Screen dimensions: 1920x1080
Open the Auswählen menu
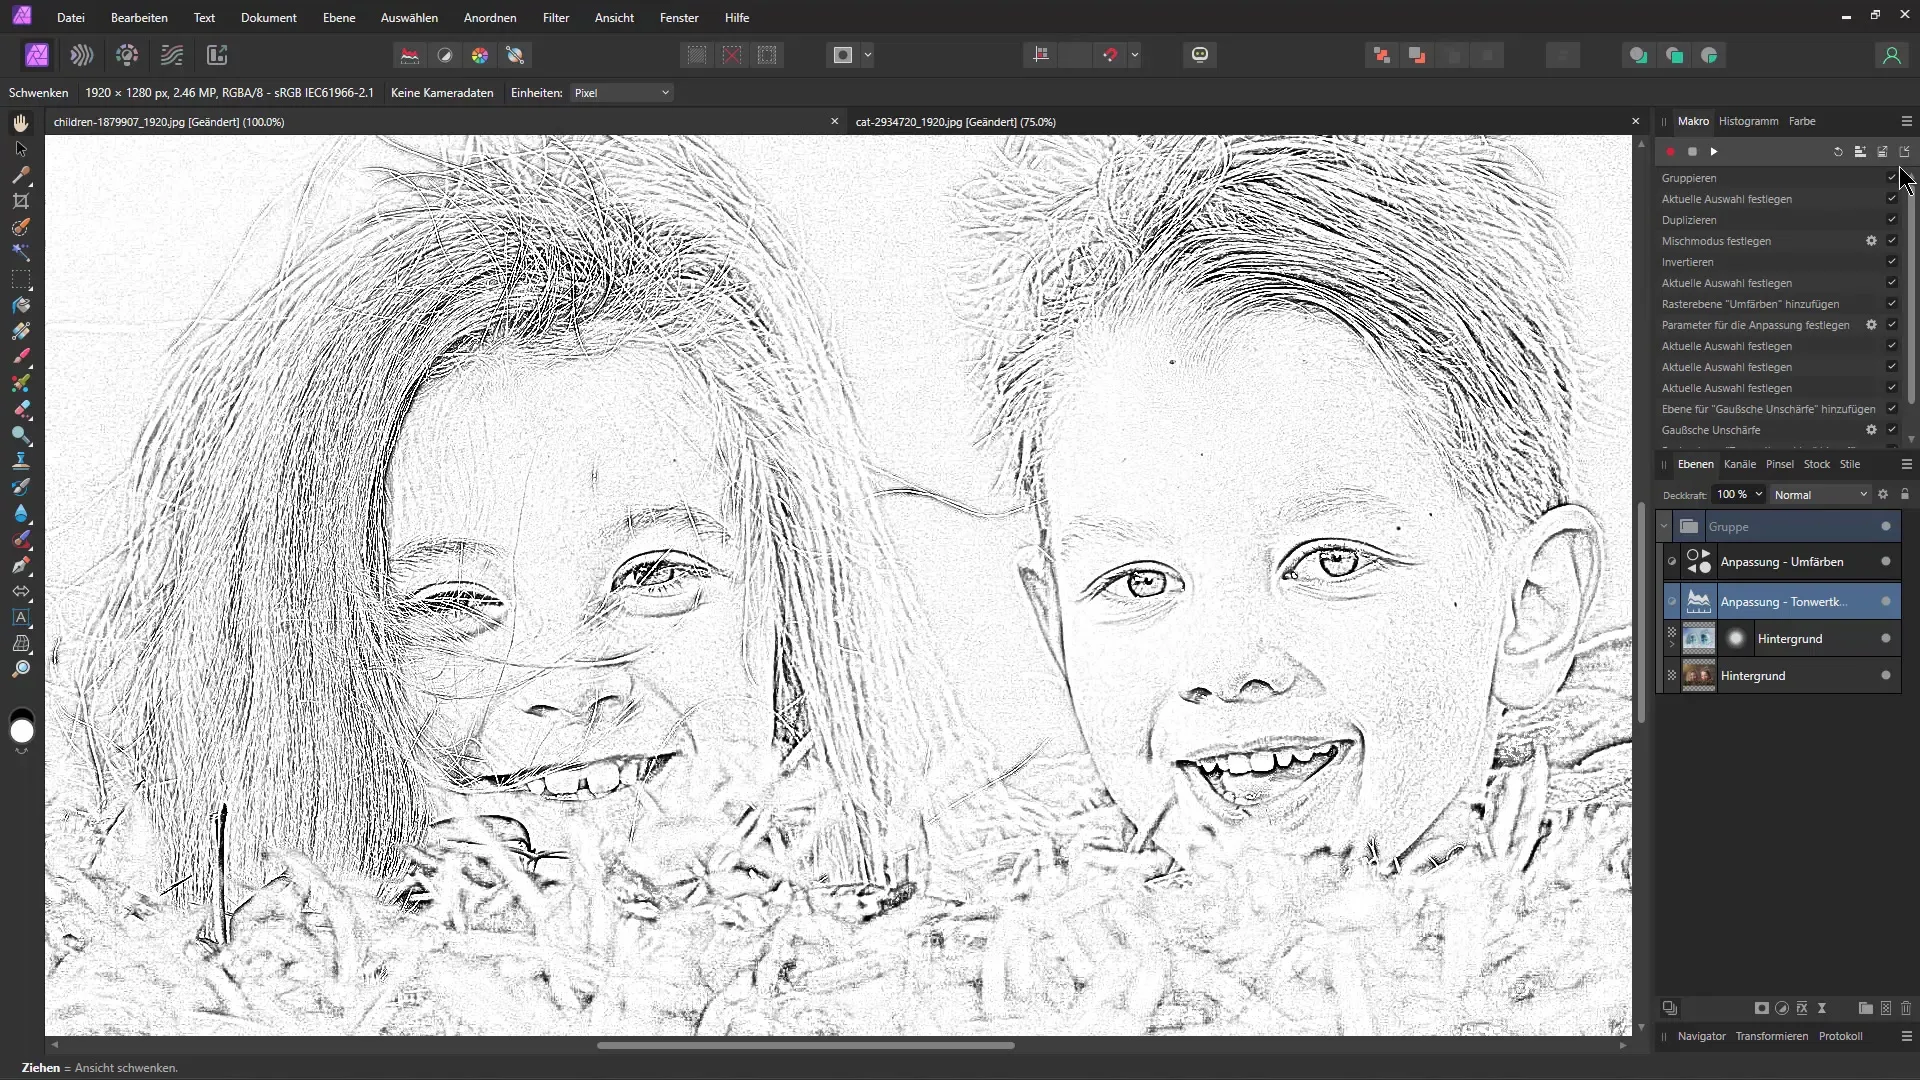(409, 18)
